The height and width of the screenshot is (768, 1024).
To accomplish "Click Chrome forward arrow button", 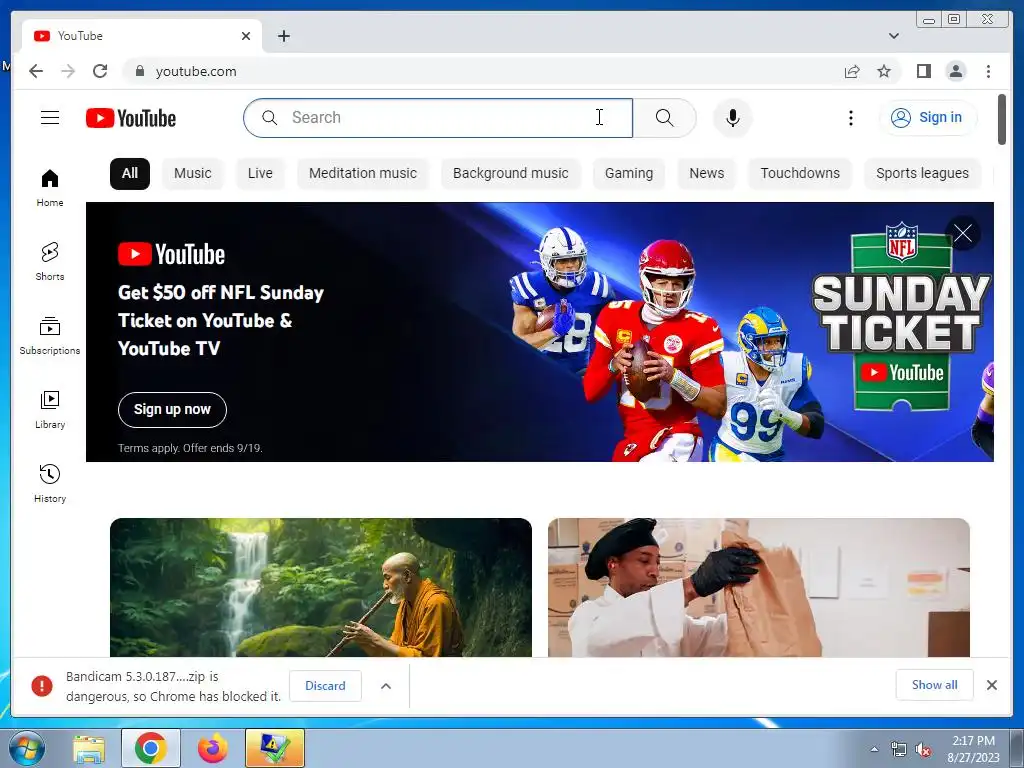I will [x=68, y=71].
